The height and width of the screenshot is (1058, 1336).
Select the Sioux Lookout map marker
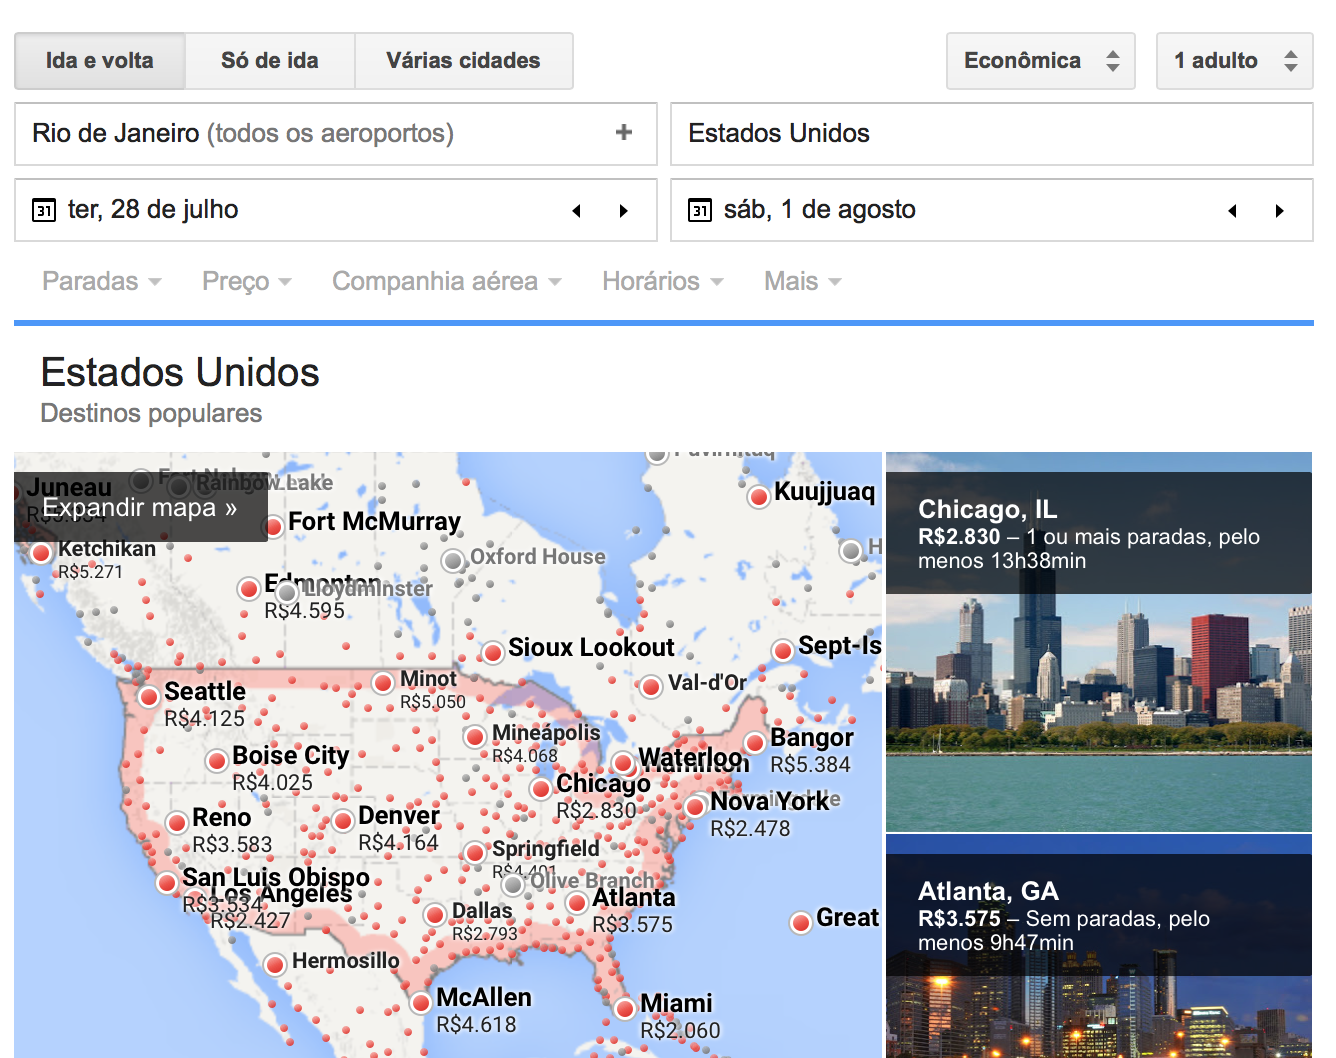tap(493, 653)
